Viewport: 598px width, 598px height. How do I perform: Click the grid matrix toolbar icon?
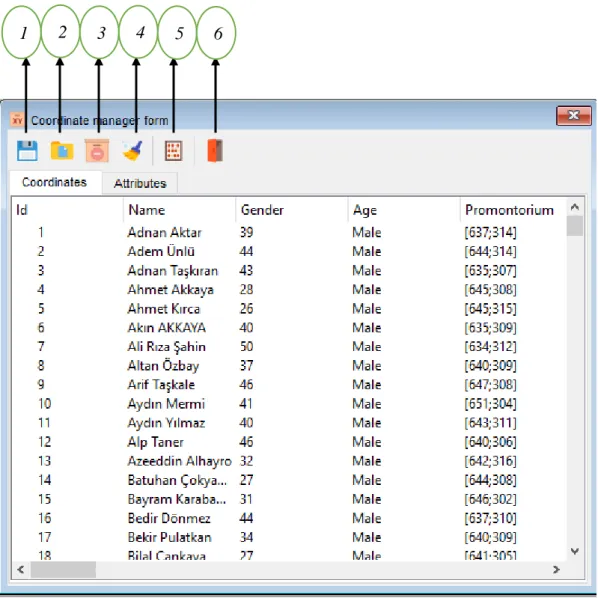(174, 151)
